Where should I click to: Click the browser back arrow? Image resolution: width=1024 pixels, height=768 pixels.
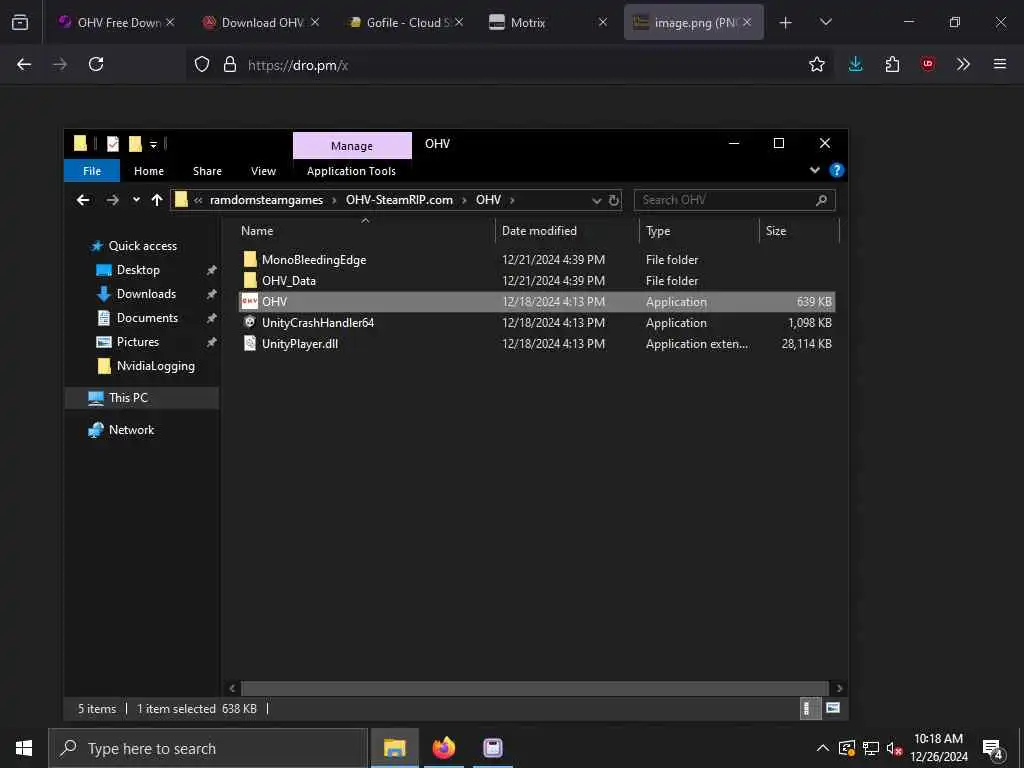[24, 64]
